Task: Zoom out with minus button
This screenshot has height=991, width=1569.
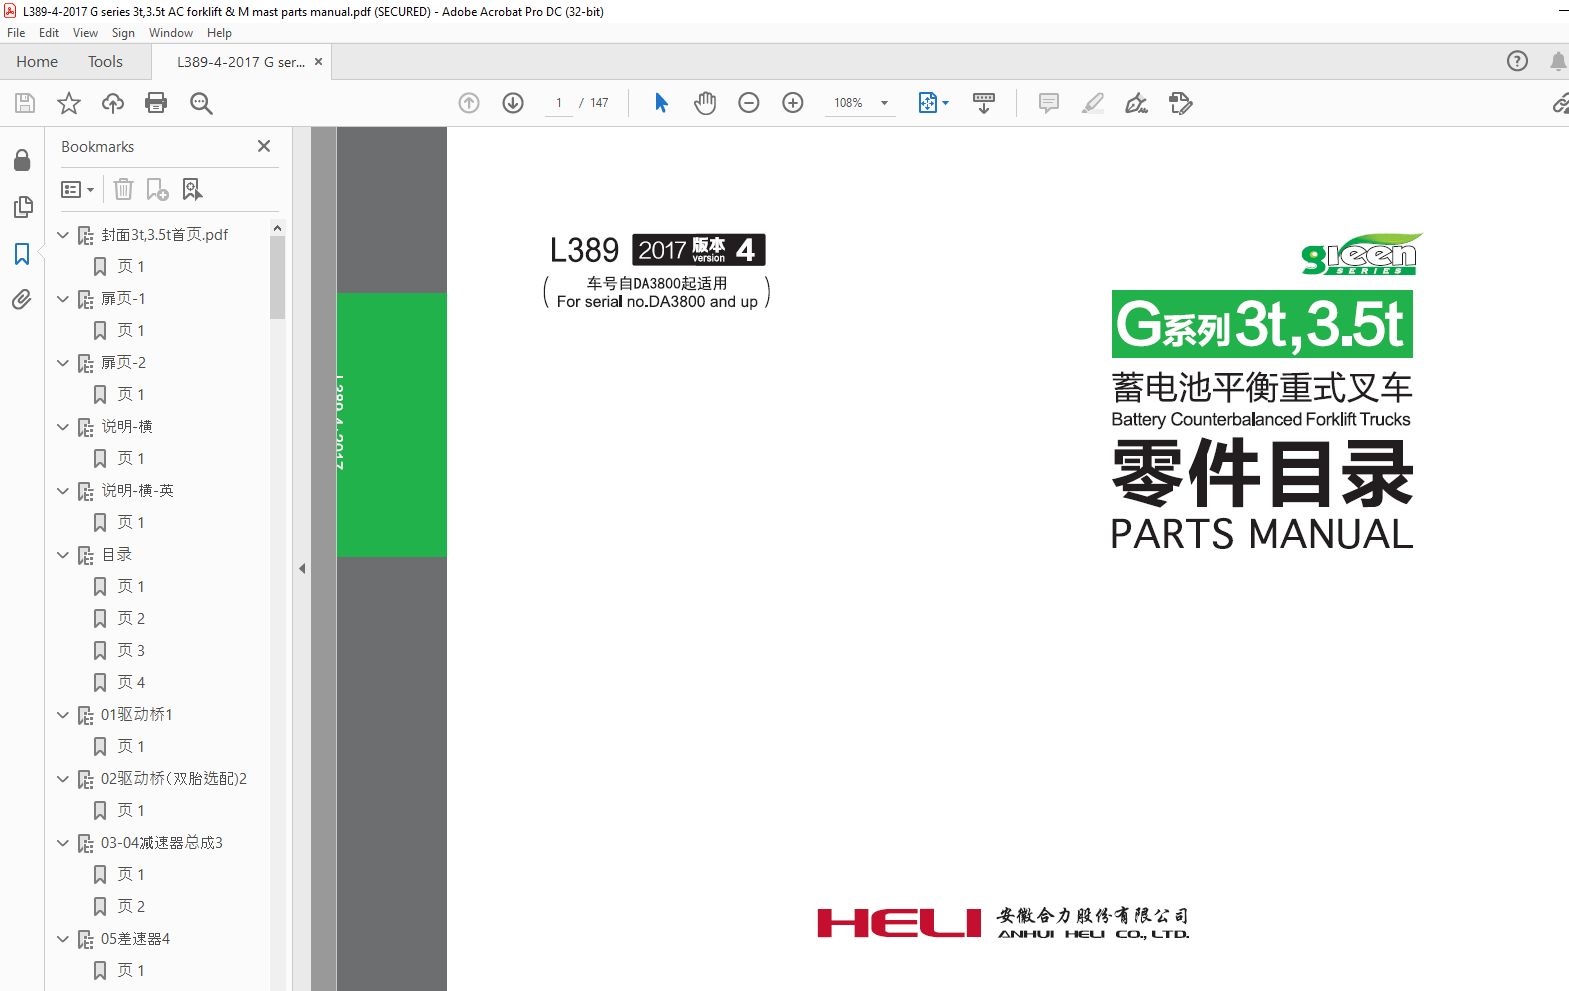Action: pos(749,103)
